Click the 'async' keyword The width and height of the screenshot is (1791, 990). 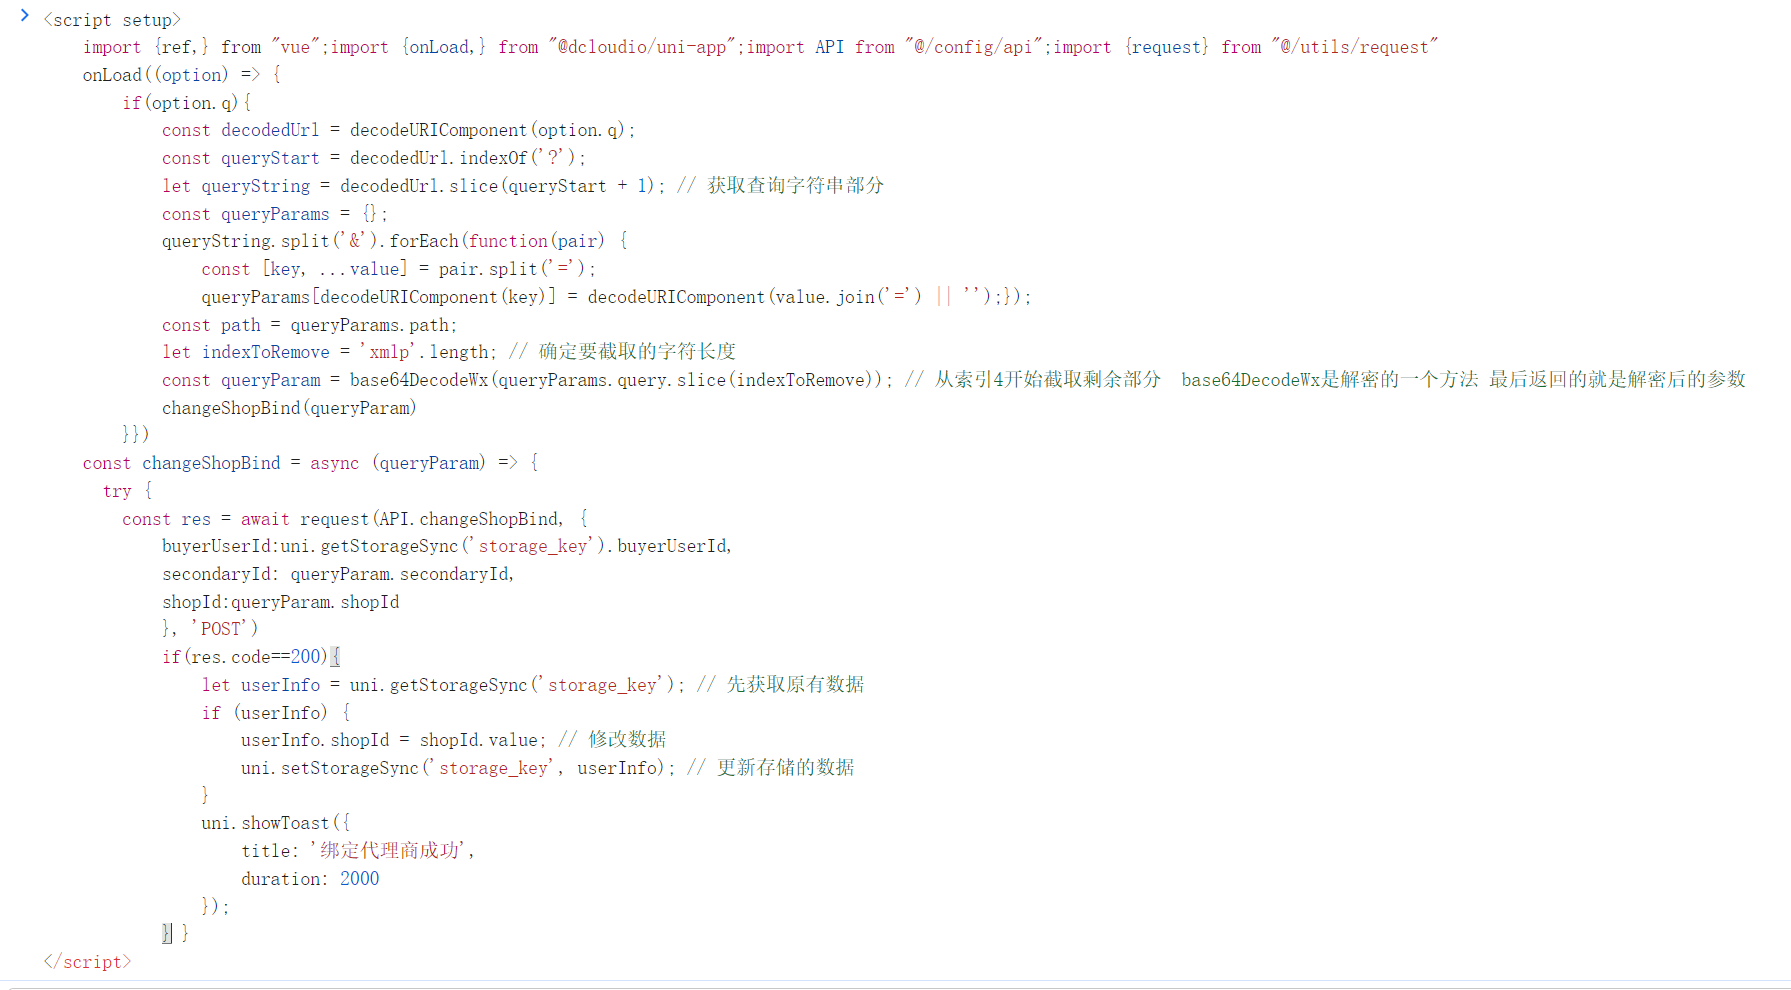tap(335, 463)
